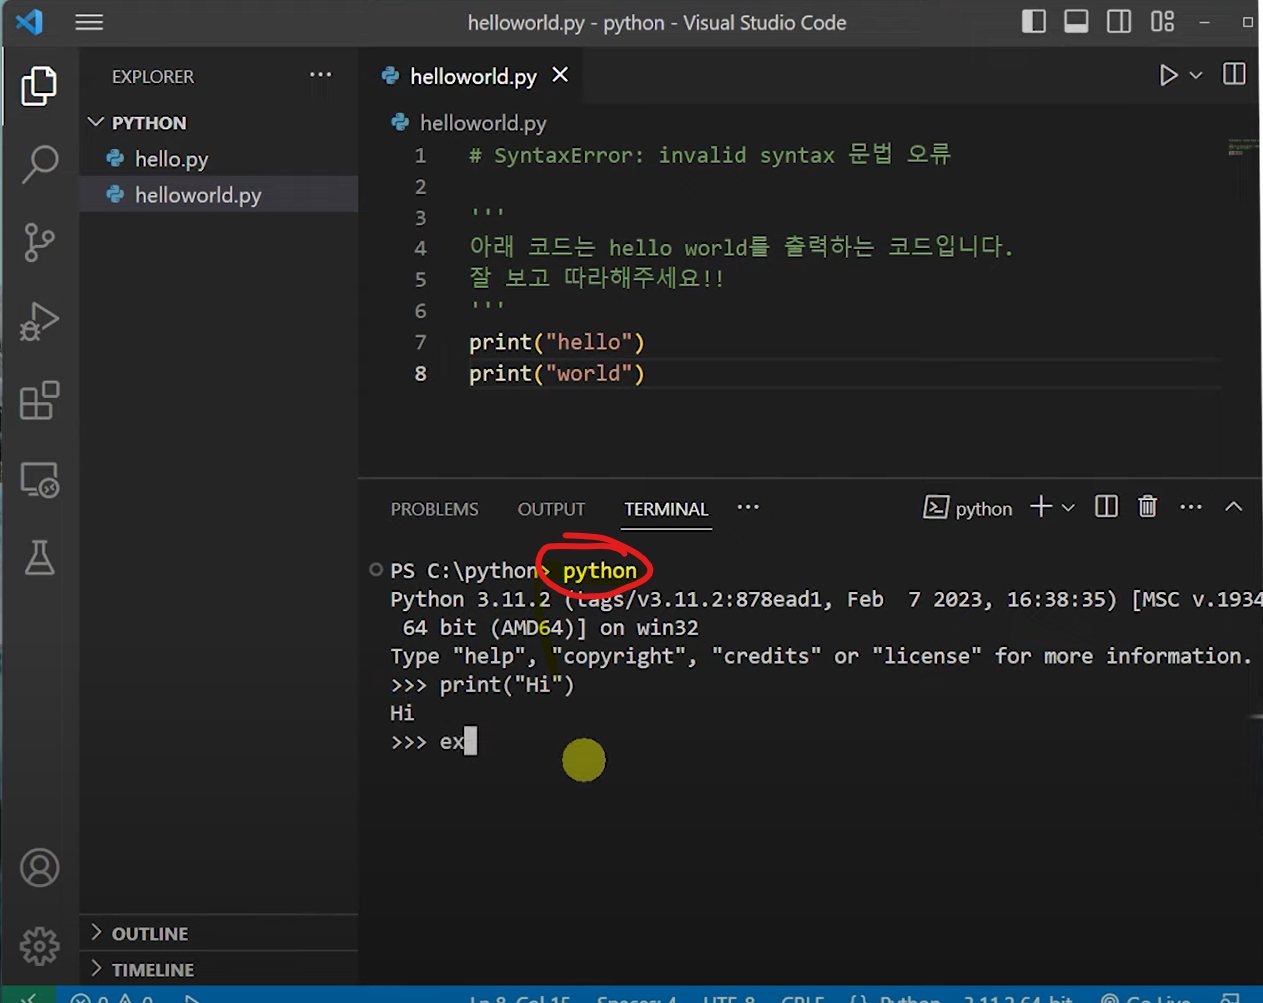The width and height of the screenshot is (1263, 1003).
Task: Open the Run and Debug view
Action: (39, 322)
